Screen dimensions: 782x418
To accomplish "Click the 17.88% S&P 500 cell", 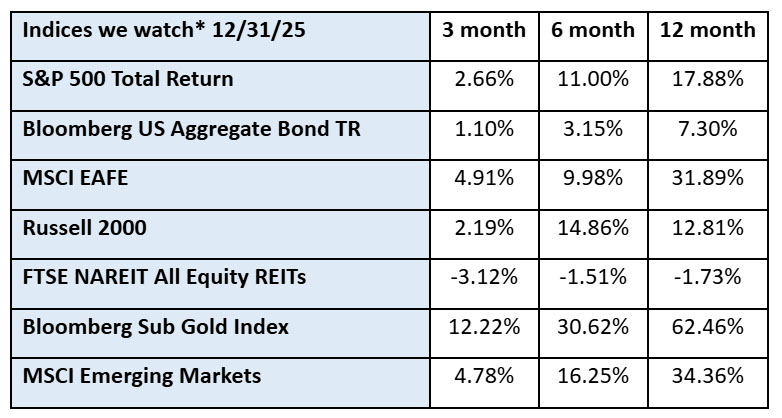I will [707, 79].
